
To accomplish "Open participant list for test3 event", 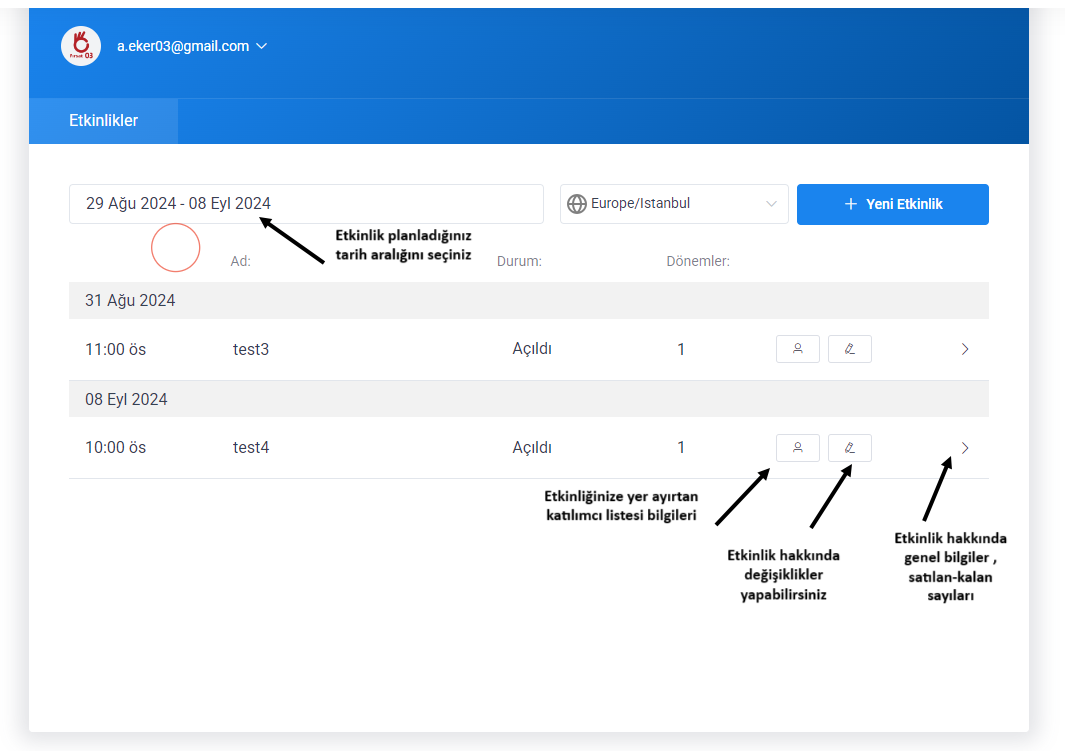I will click(797, 349).
